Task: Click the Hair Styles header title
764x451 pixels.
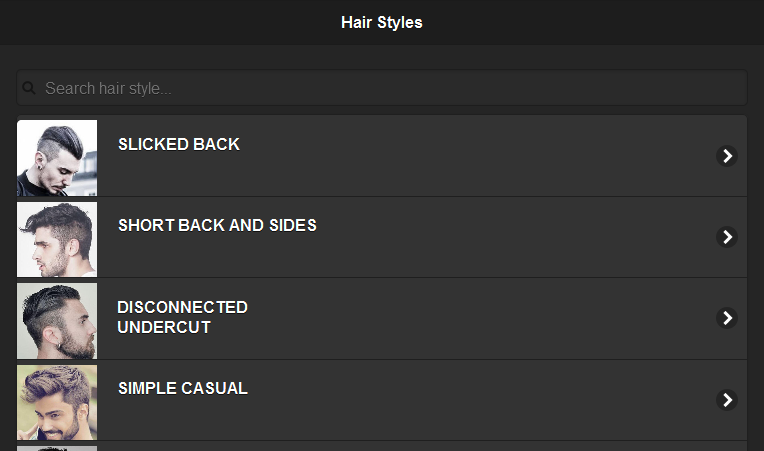Action: (x=381, y=22)
